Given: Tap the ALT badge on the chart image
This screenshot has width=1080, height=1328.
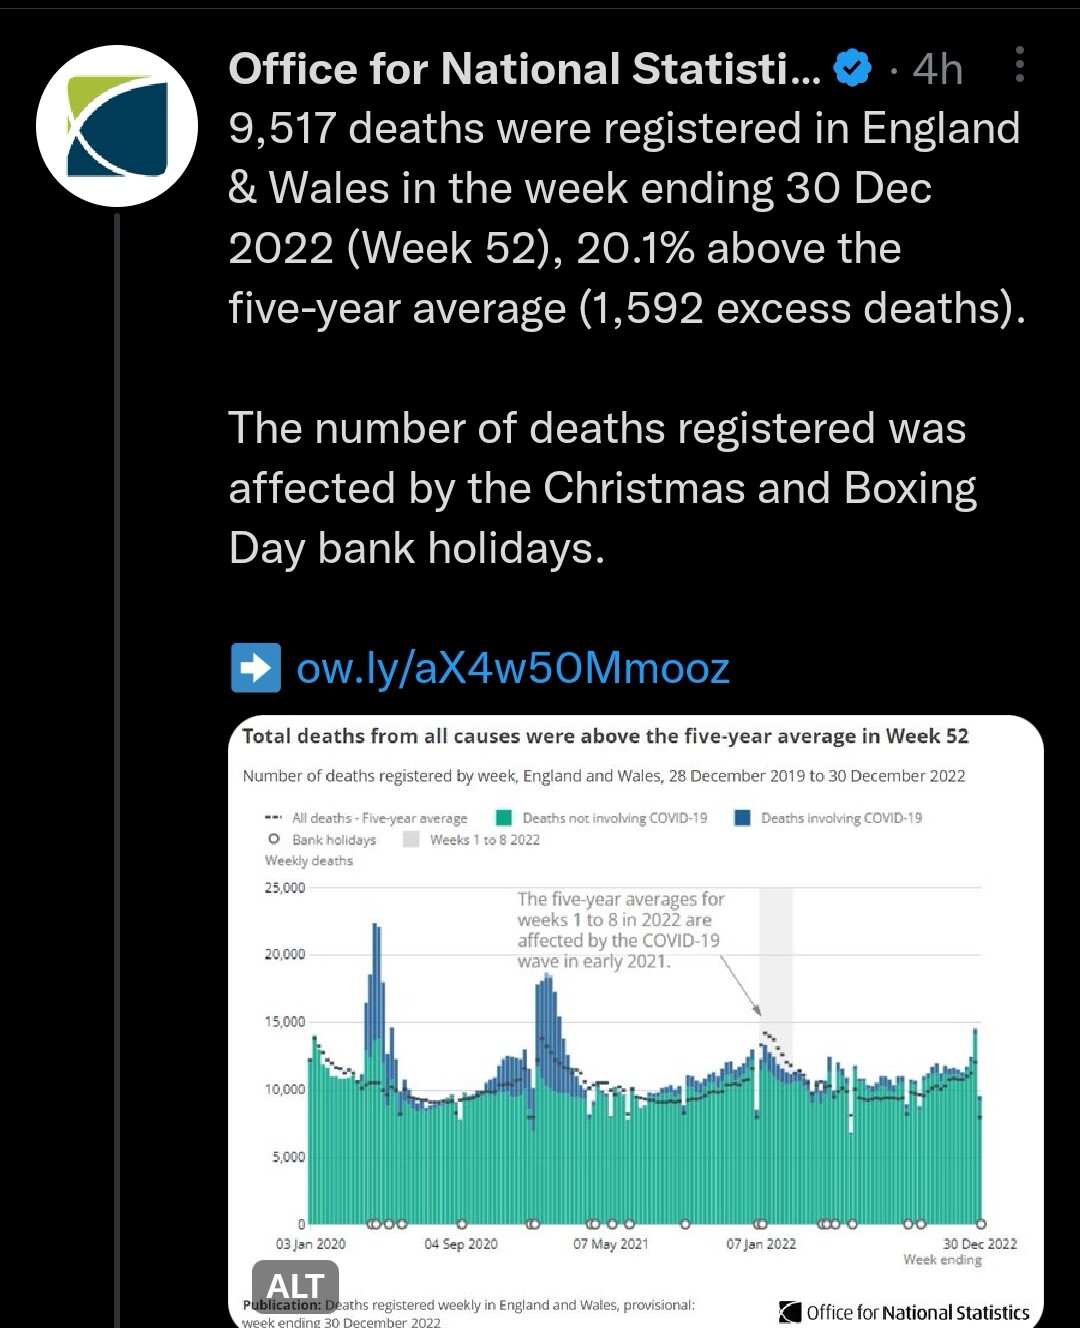Looking at the screenshot, I should coord(295,1286).
